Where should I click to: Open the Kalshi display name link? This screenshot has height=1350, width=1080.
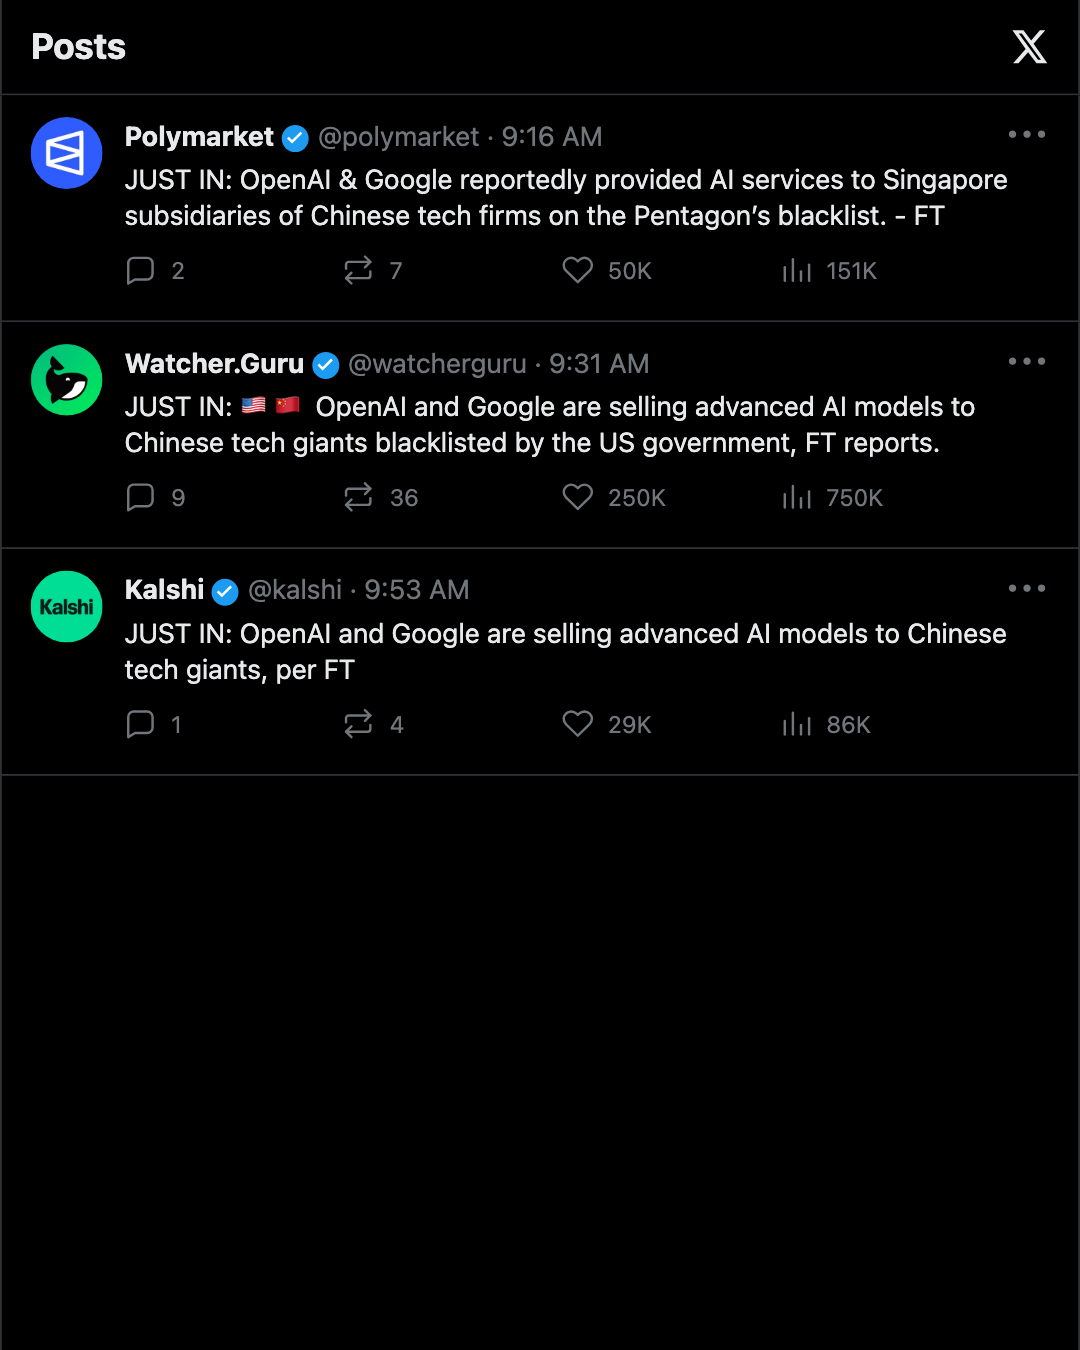(x=164, y=590)
